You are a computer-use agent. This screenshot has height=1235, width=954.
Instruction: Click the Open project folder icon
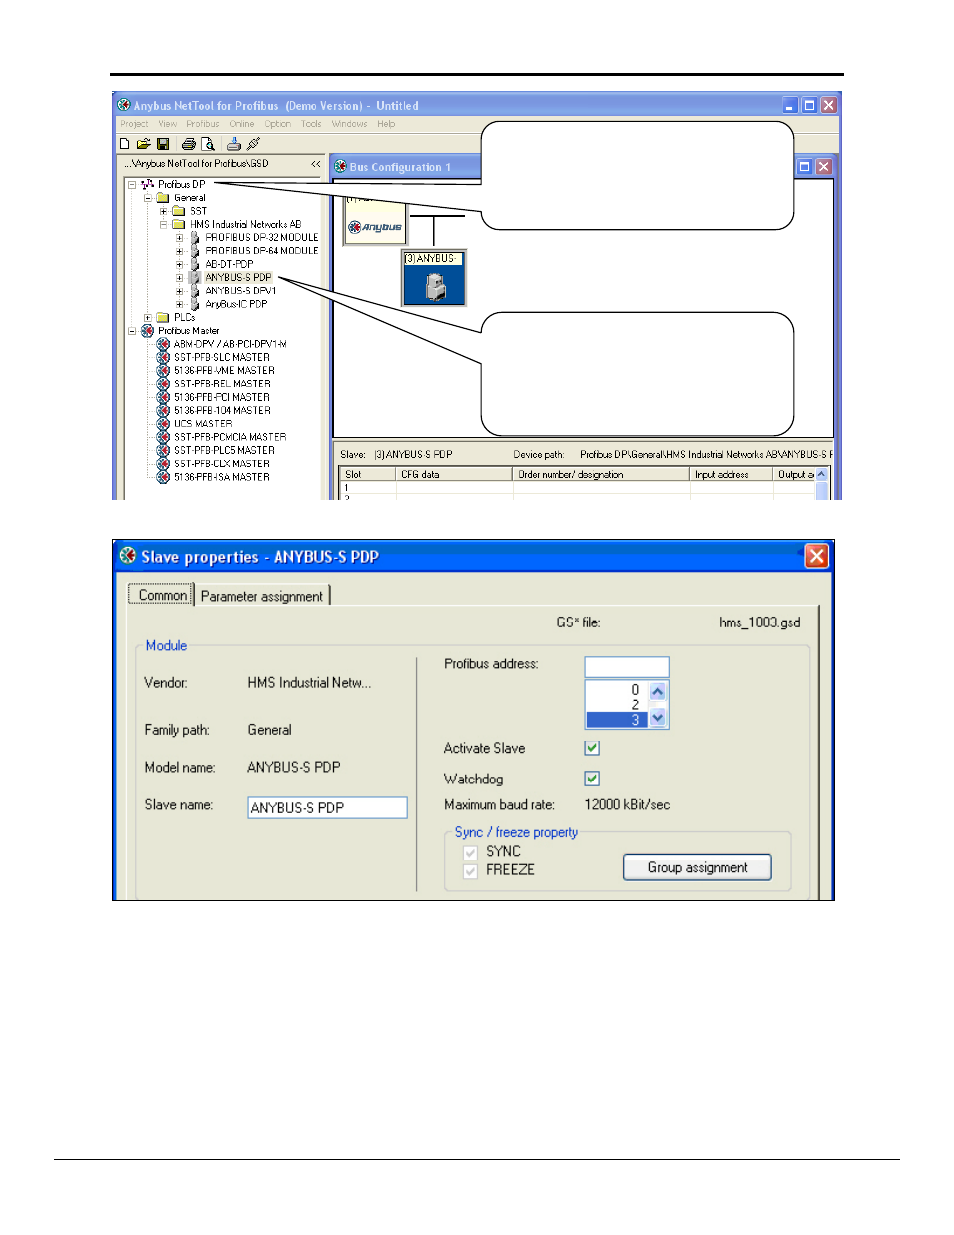(x=143, y=144)
